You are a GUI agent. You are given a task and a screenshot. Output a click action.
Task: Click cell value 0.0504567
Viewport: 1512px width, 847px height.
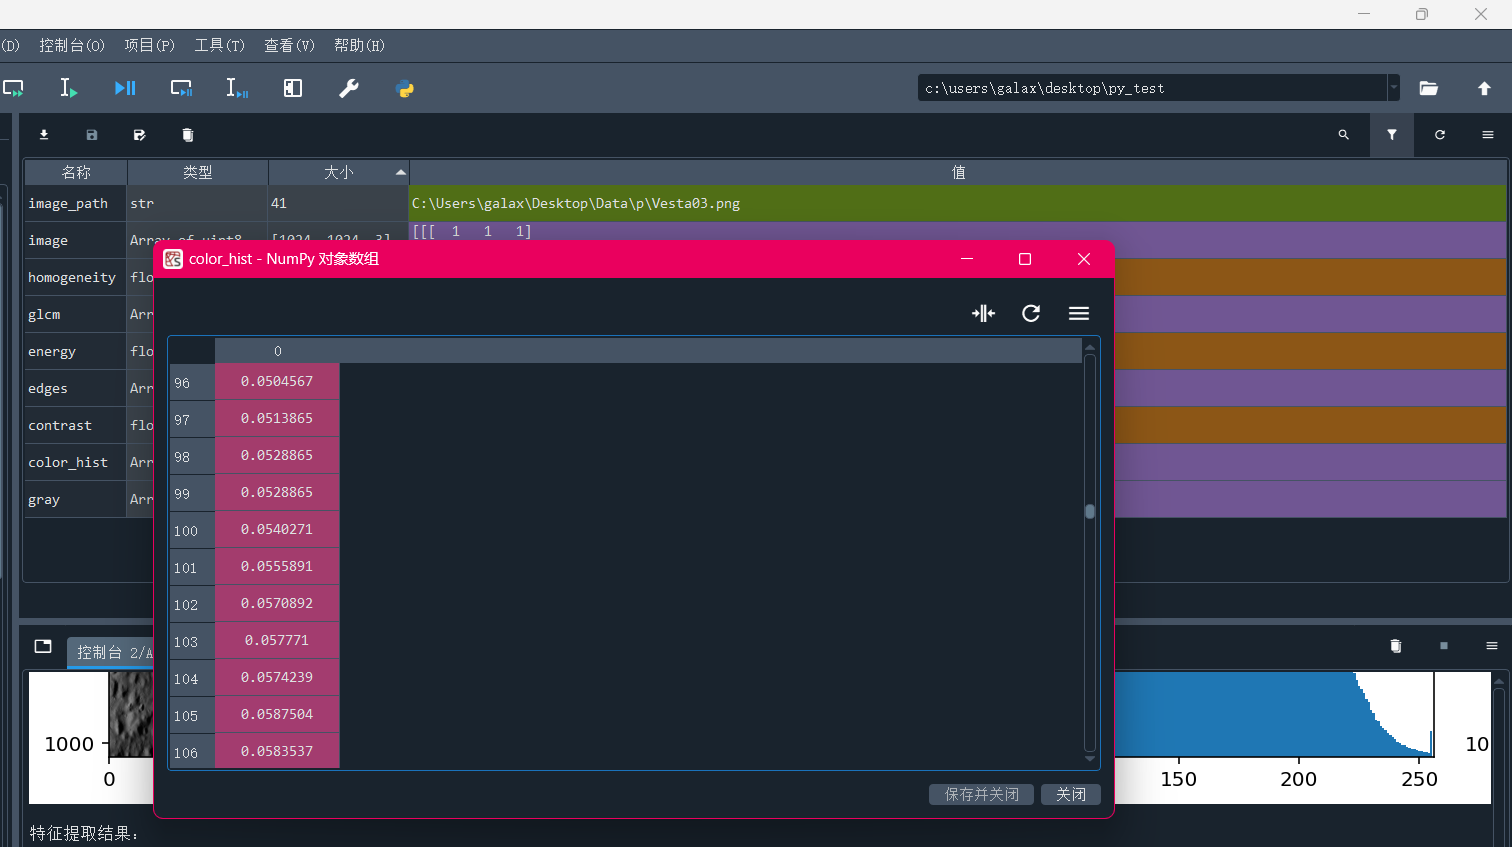(277, 382)
